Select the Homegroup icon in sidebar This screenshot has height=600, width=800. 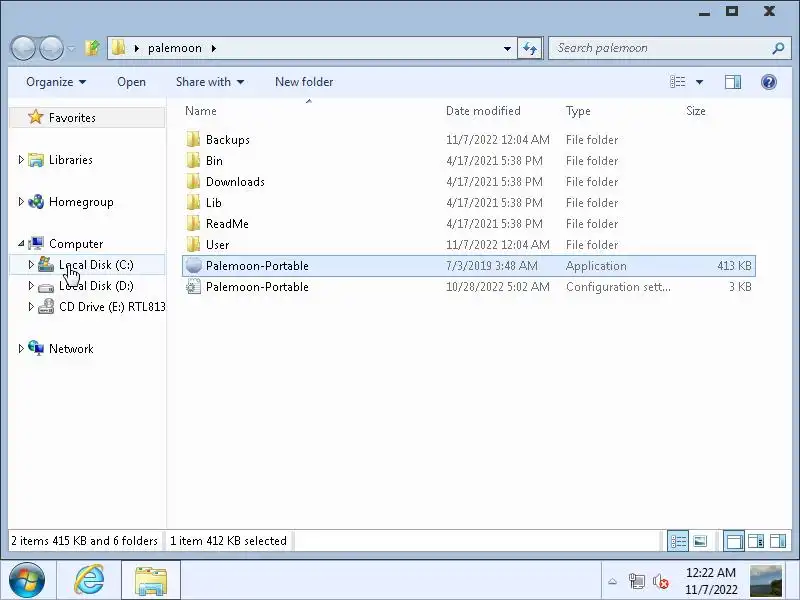click(x=36, y=202)
